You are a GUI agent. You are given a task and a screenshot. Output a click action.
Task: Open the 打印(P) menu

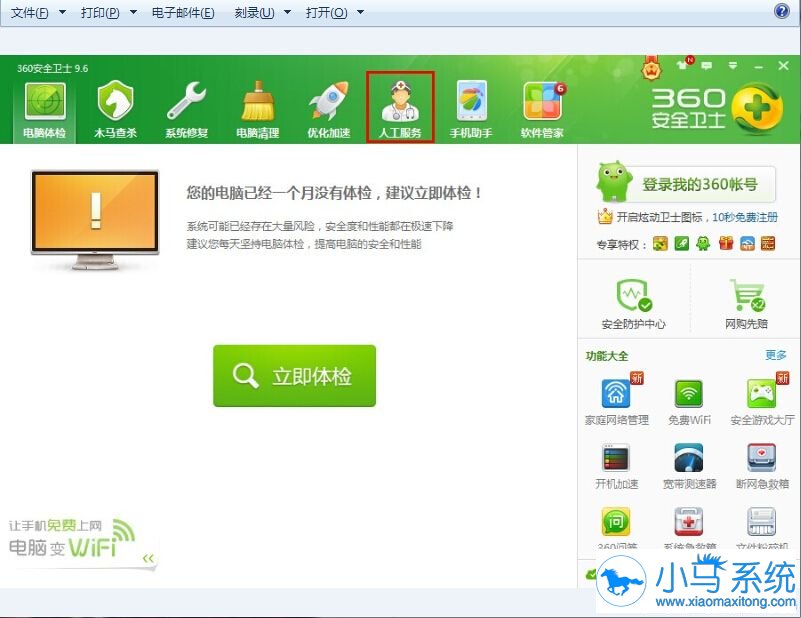tap(100, 12)
